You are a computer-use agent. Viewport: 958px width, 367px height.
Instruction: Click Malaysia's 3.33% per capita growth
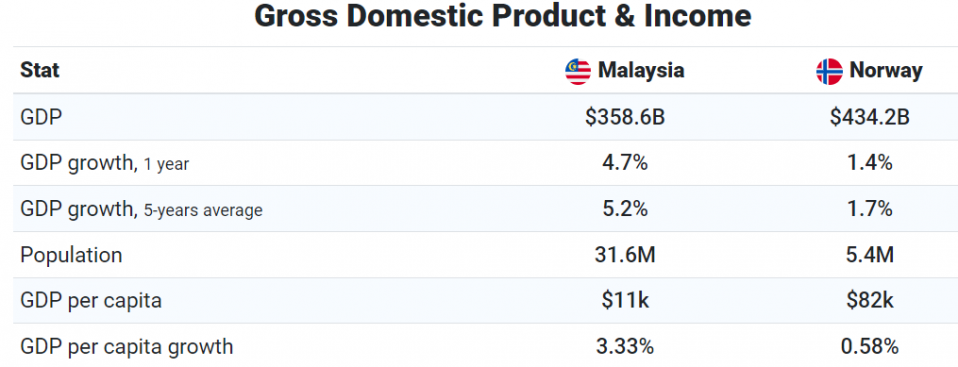624,347
